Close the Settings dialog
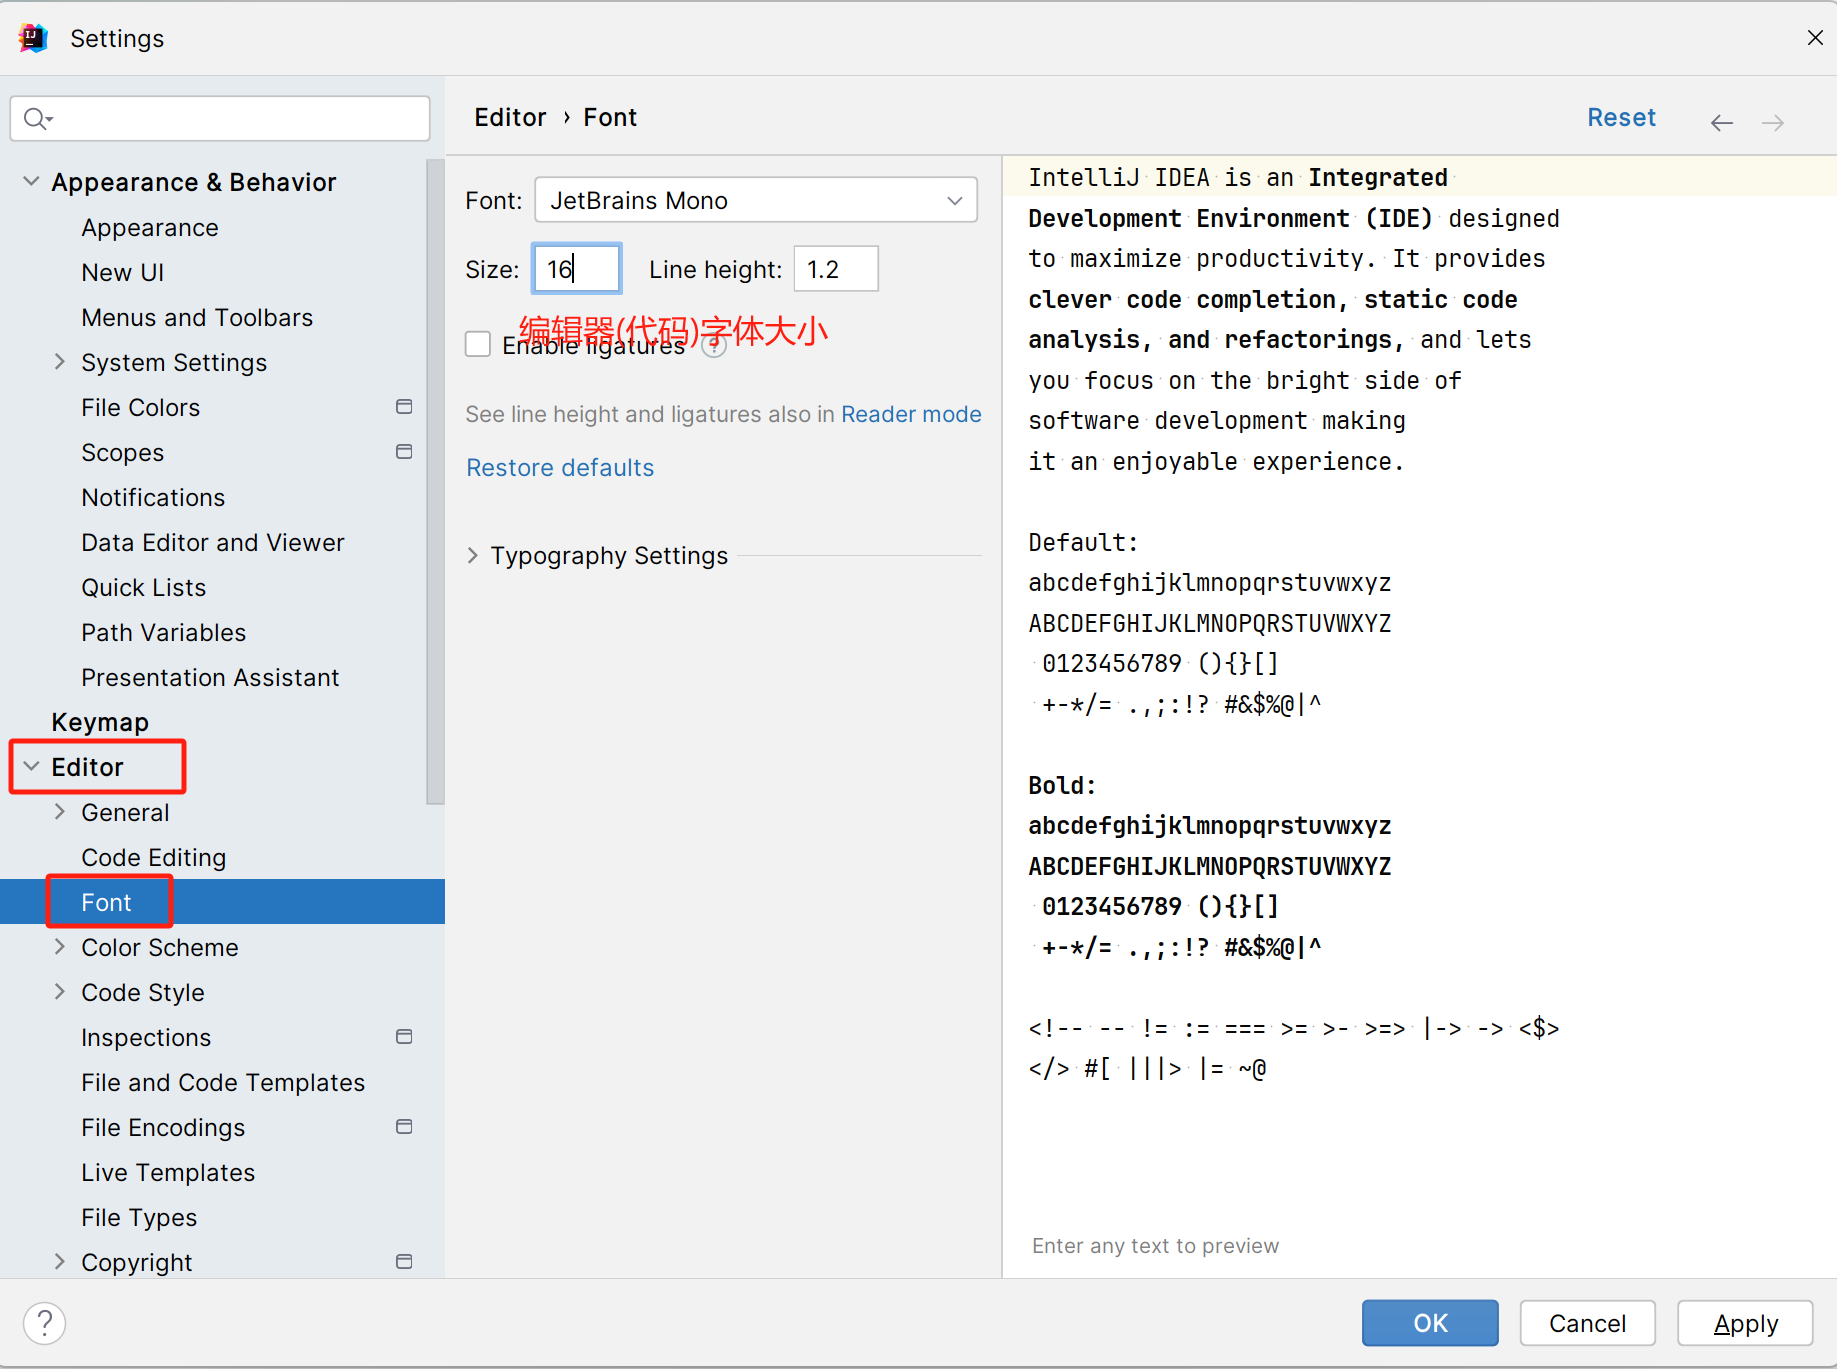1837x1369 pixels. pos(1815,38)
